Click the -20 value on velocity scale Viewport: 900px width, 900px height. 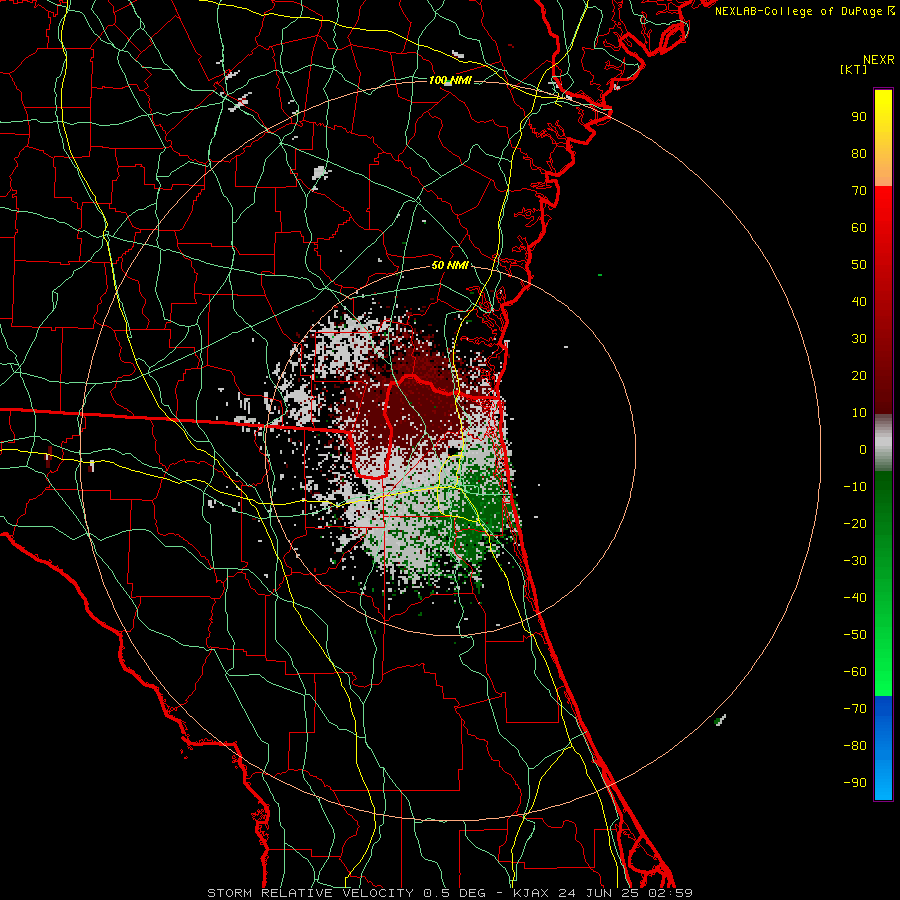coord(855,523)
